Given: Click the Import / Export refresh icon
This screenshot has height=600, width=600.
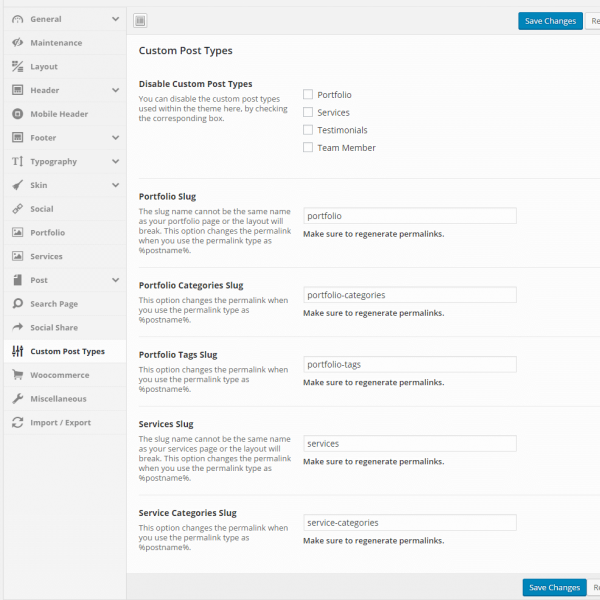Looking at the screenshot, I should point(18,422).
